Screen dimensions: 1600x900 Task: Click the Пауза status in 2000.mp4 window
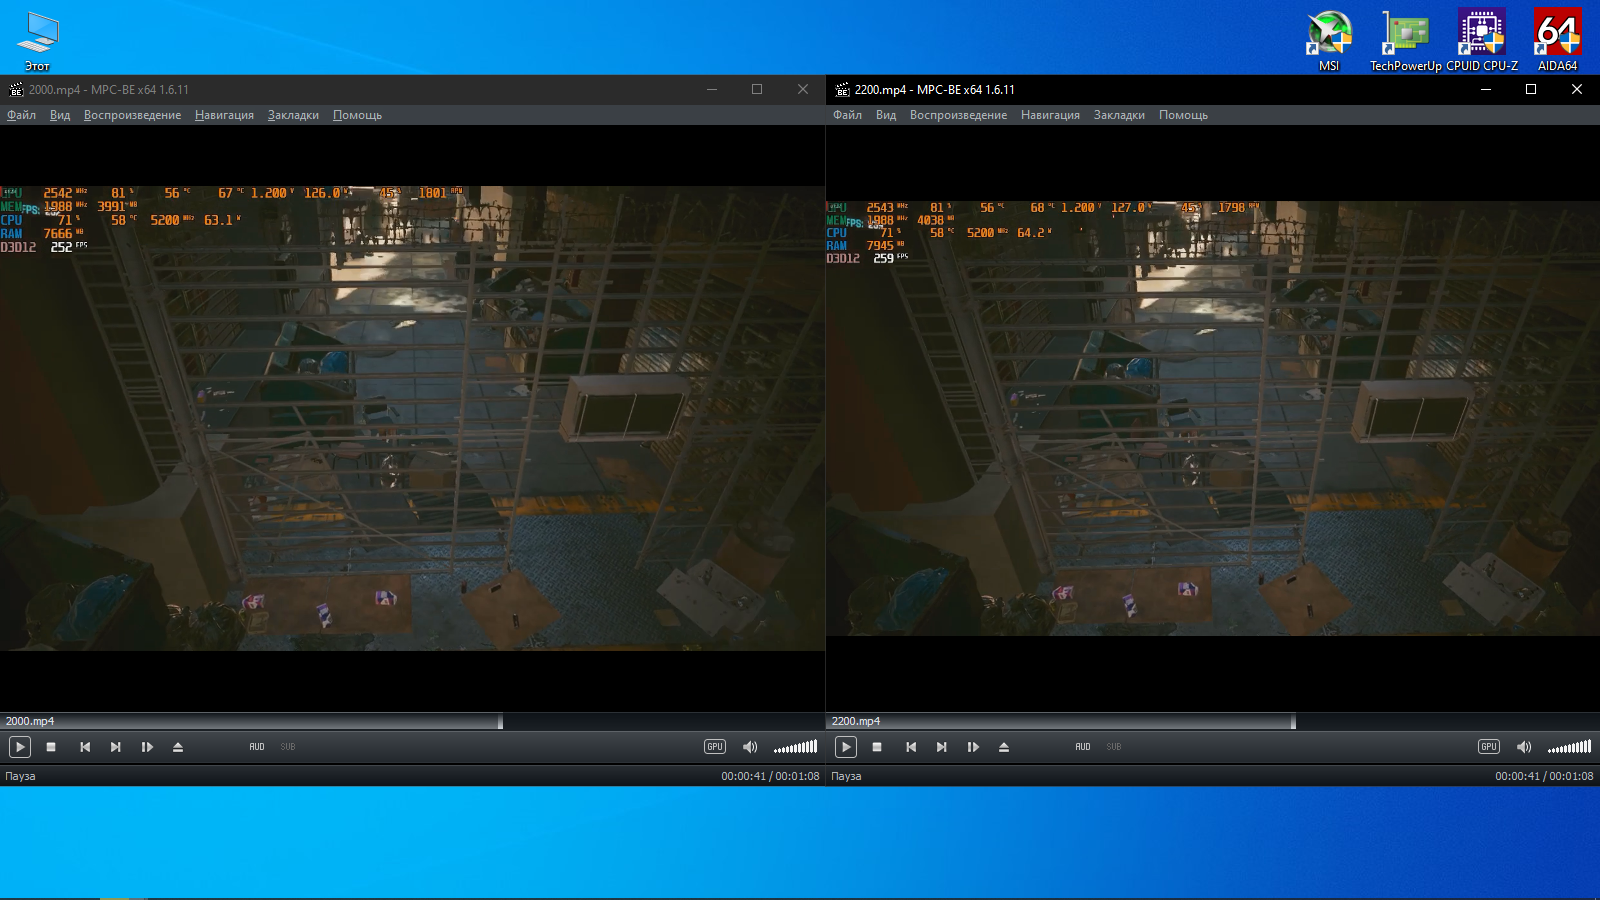(20, 776)
